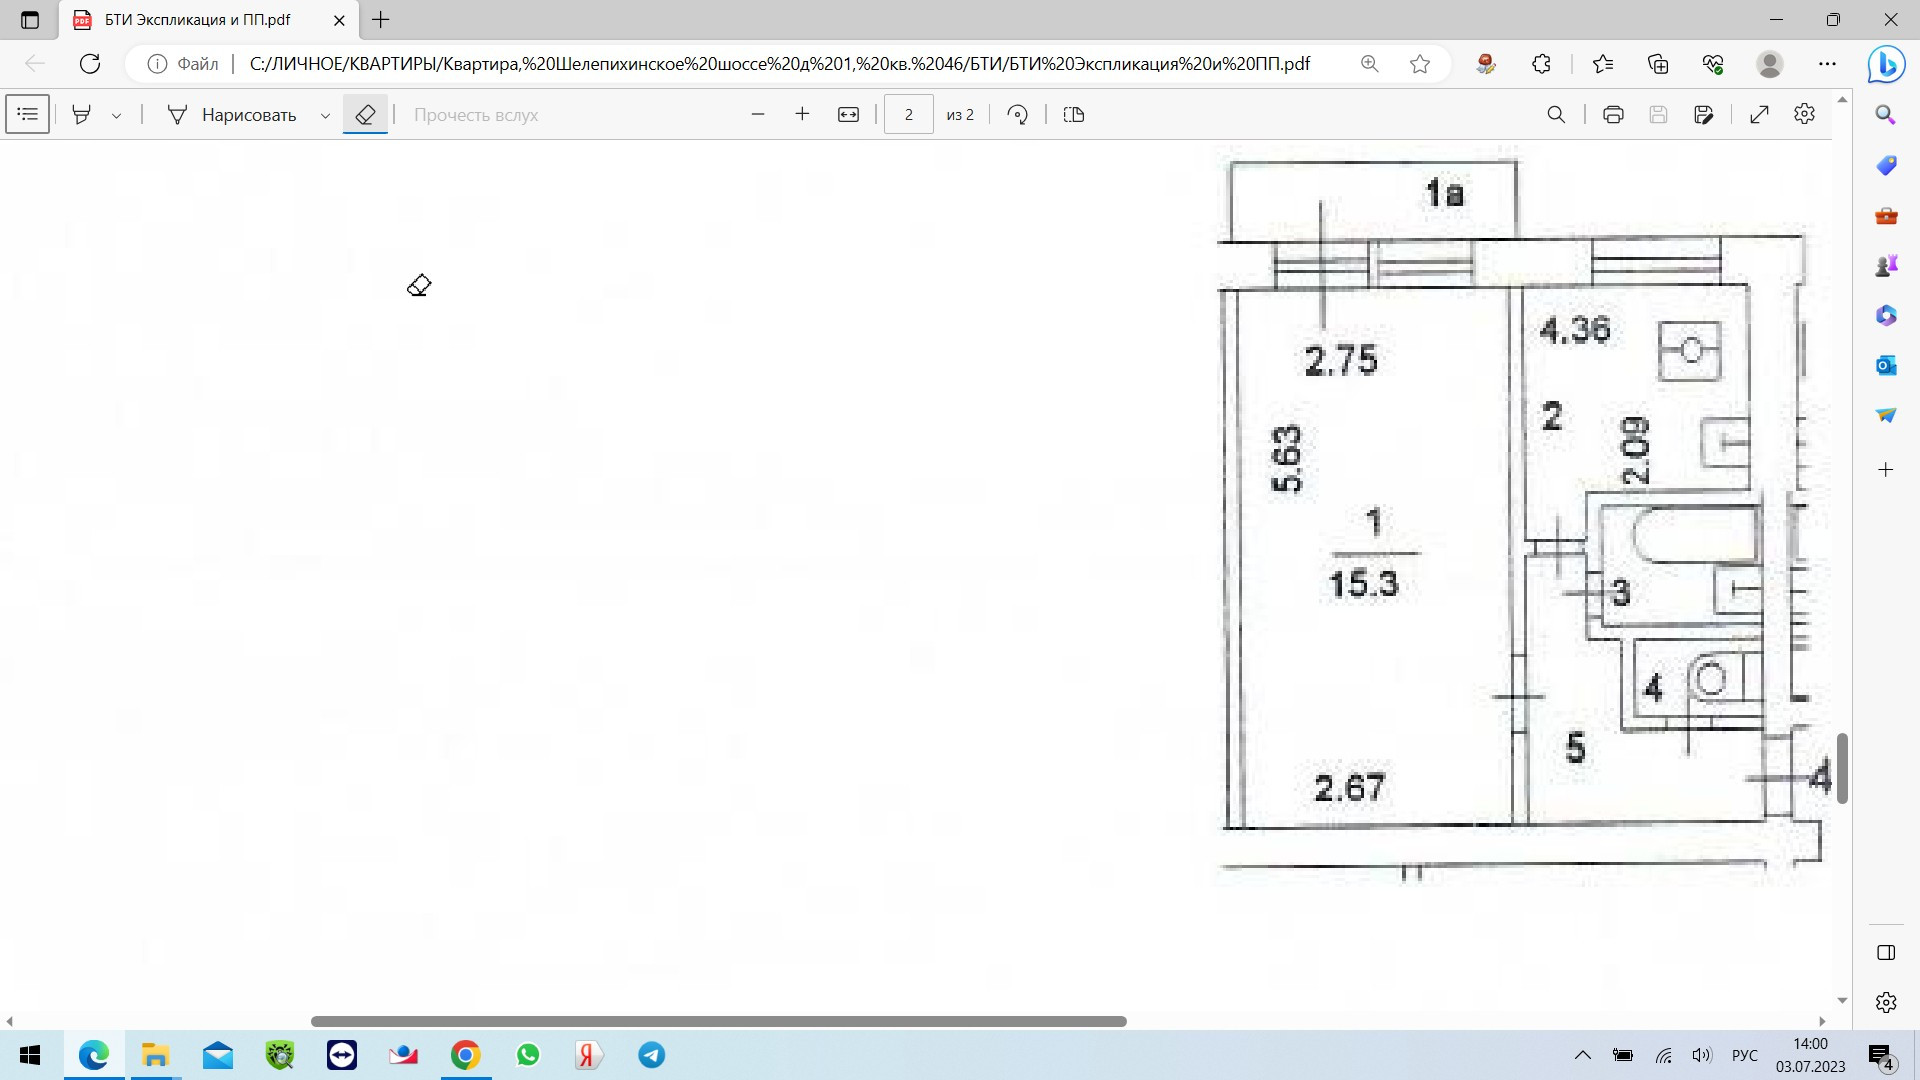Click the page number input field
This screenshot has height=1080, width=1920.
click(908, 115)
